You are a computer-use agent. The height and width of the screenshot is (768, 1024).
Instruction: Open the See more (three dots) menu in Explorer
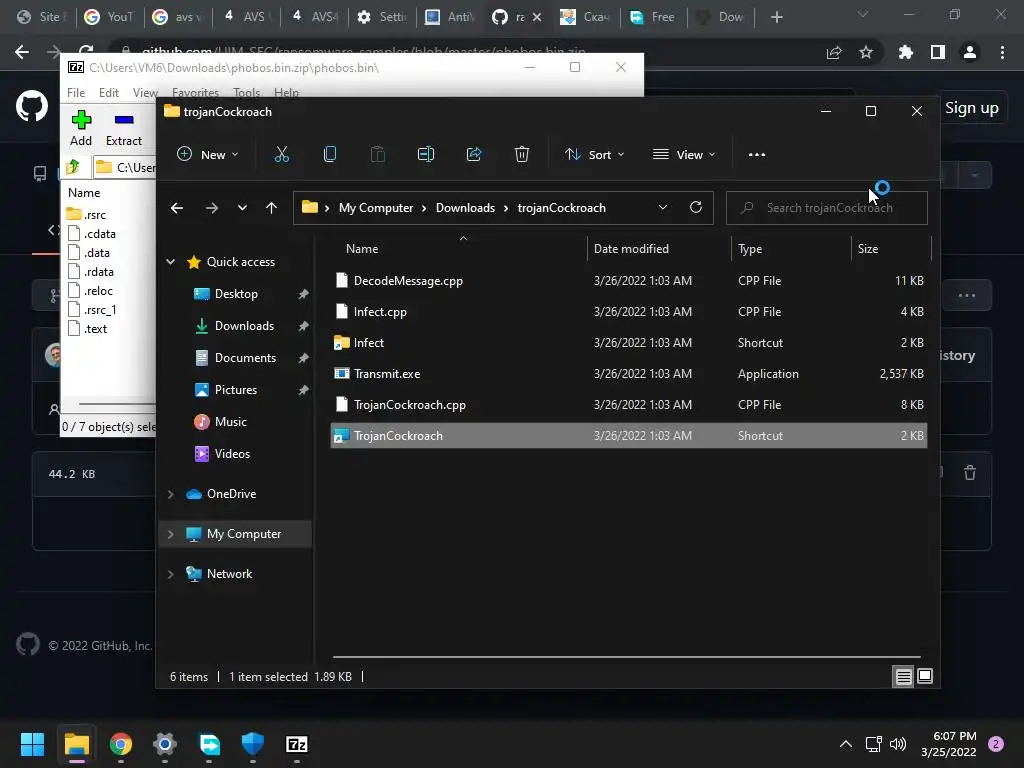[757, 155]
